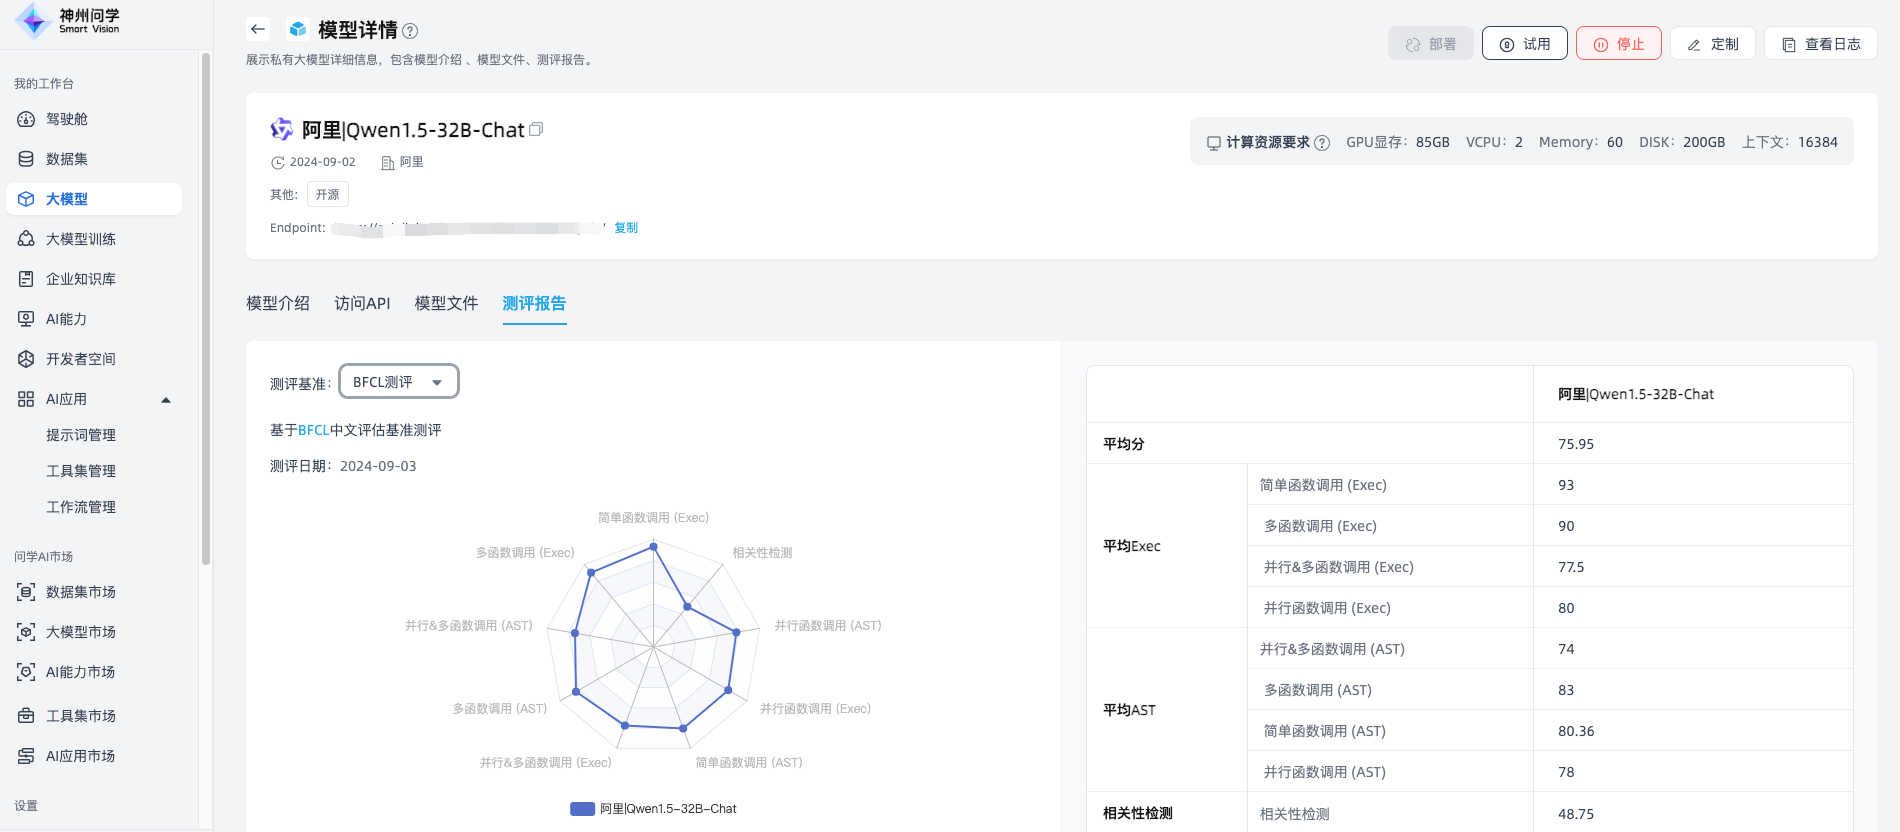Viewport: 1900px width, 832px height.
Task: Collapse the AI应用 sidebar group
Action: 166,400
